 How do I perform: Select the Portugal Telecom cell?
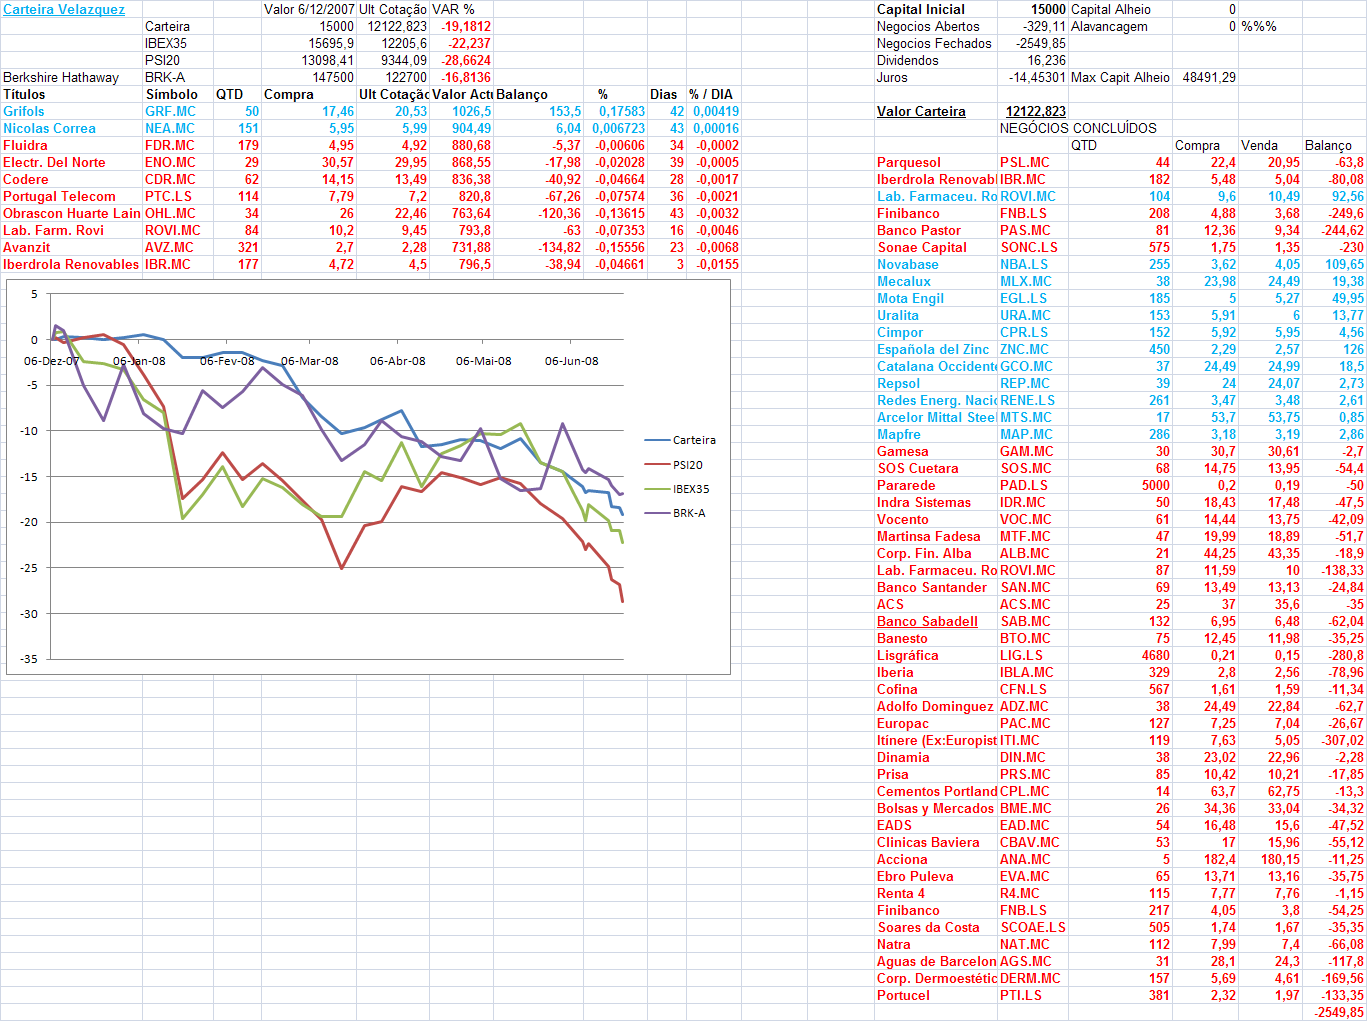[x=59, y=197]
